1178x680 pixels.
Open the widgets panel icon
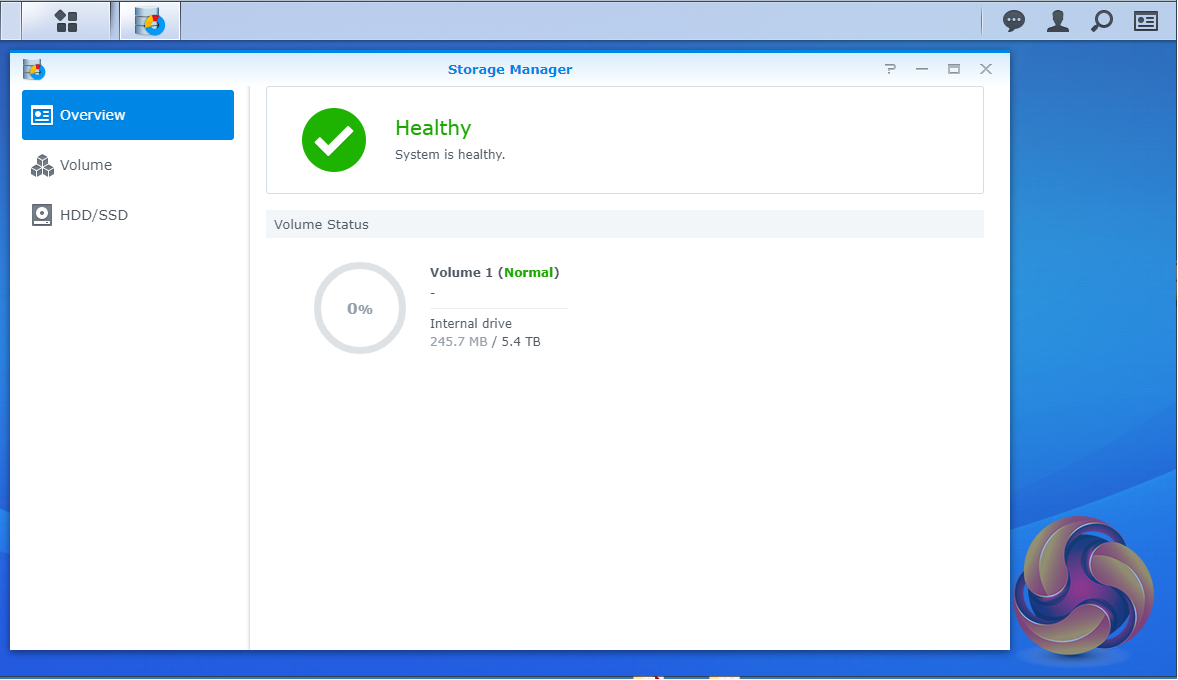click(1146, 21)
